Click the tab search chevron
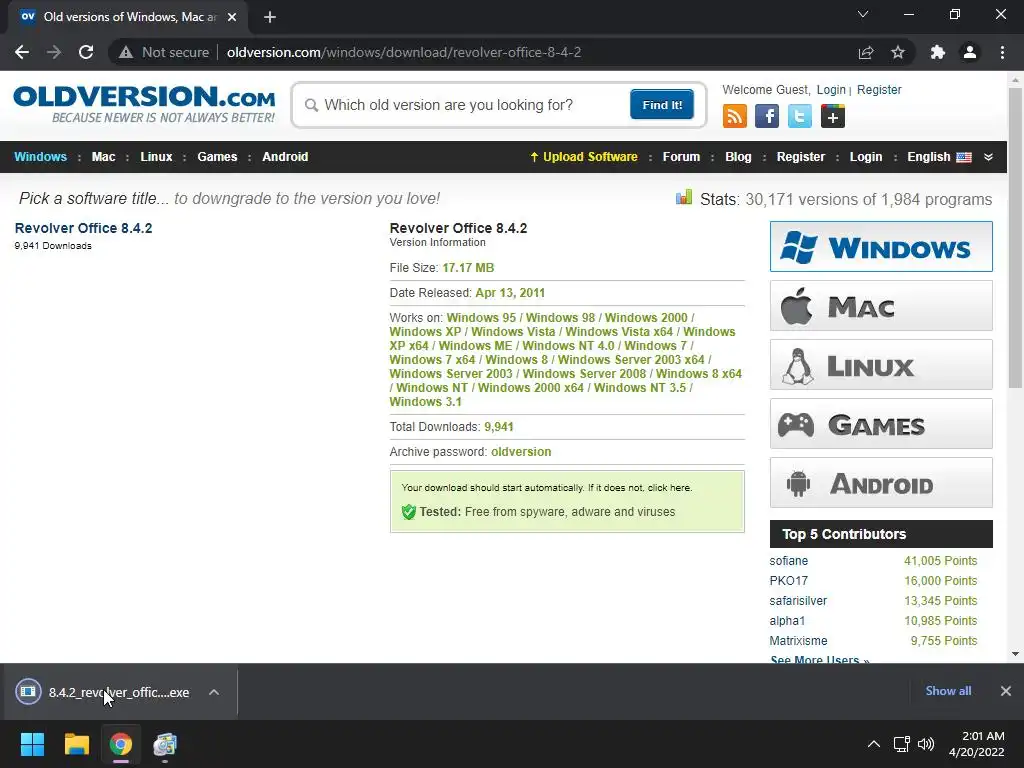This screenshot has height=768, width=1024. click(x=863, y=14)
